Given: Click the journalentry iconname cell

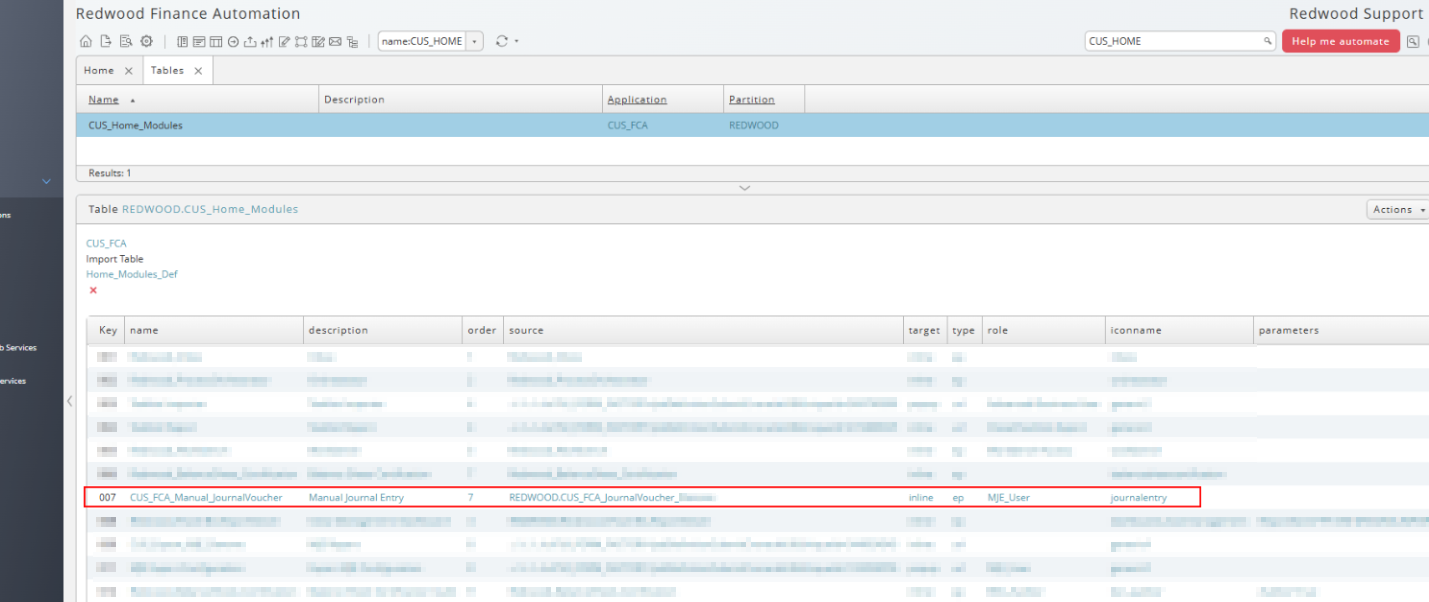Looking at the screenshot, I should (x=1138, y=497).
